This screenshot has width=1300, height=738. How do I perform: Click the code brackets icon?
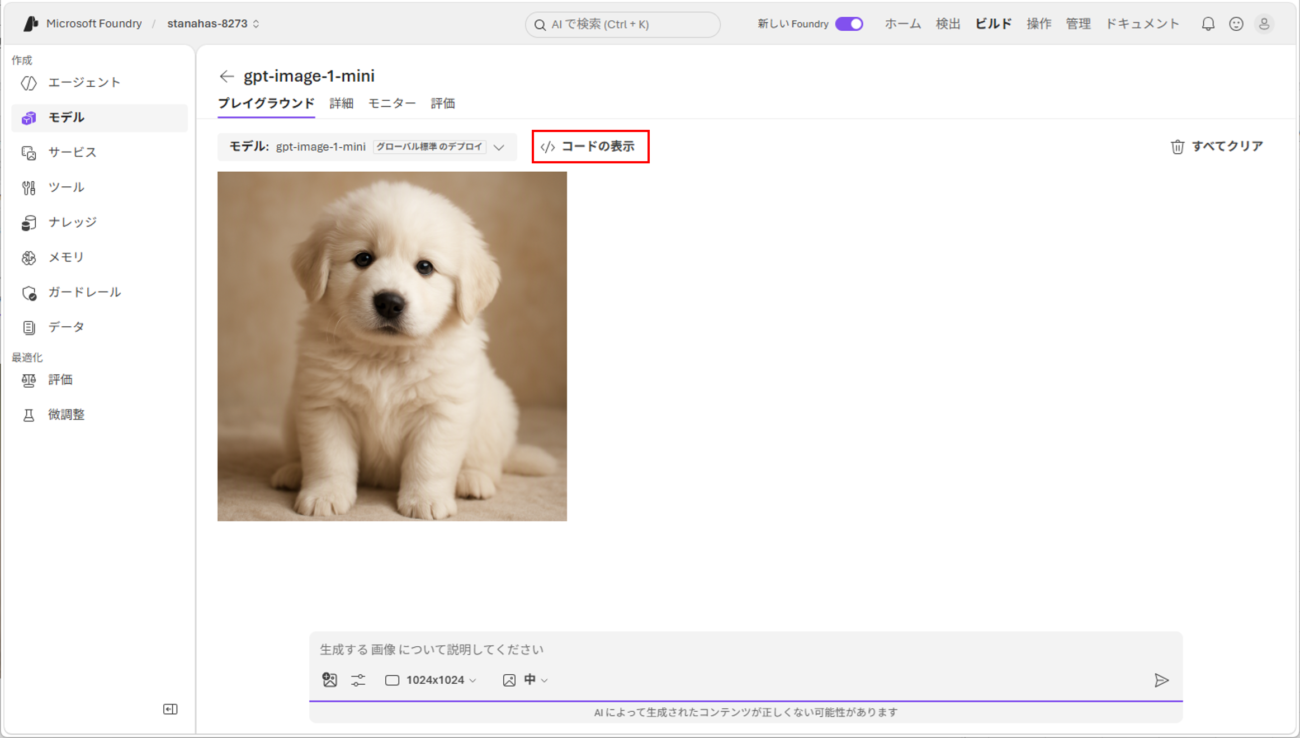pyautogui.click(x=548, y=147)
